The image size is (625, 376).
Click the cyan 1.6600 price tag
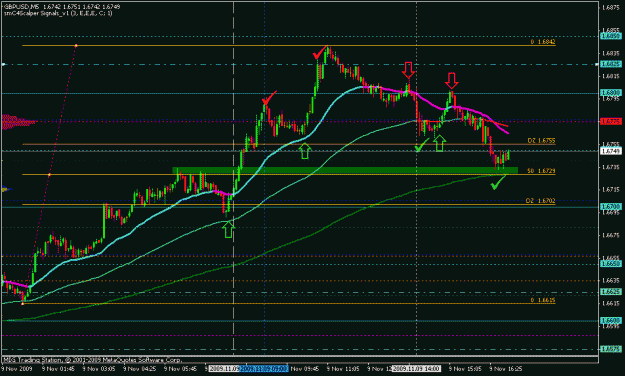pos(610,320)
